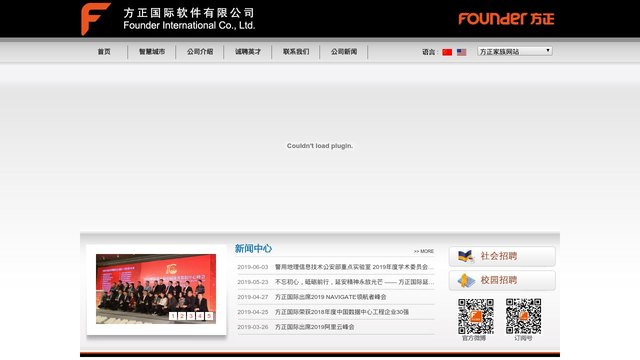Open the 中国数据中心工程企业30强 article
Viewport: 640px width, 360px height.
pyautogui.click(x=342, y=312)
